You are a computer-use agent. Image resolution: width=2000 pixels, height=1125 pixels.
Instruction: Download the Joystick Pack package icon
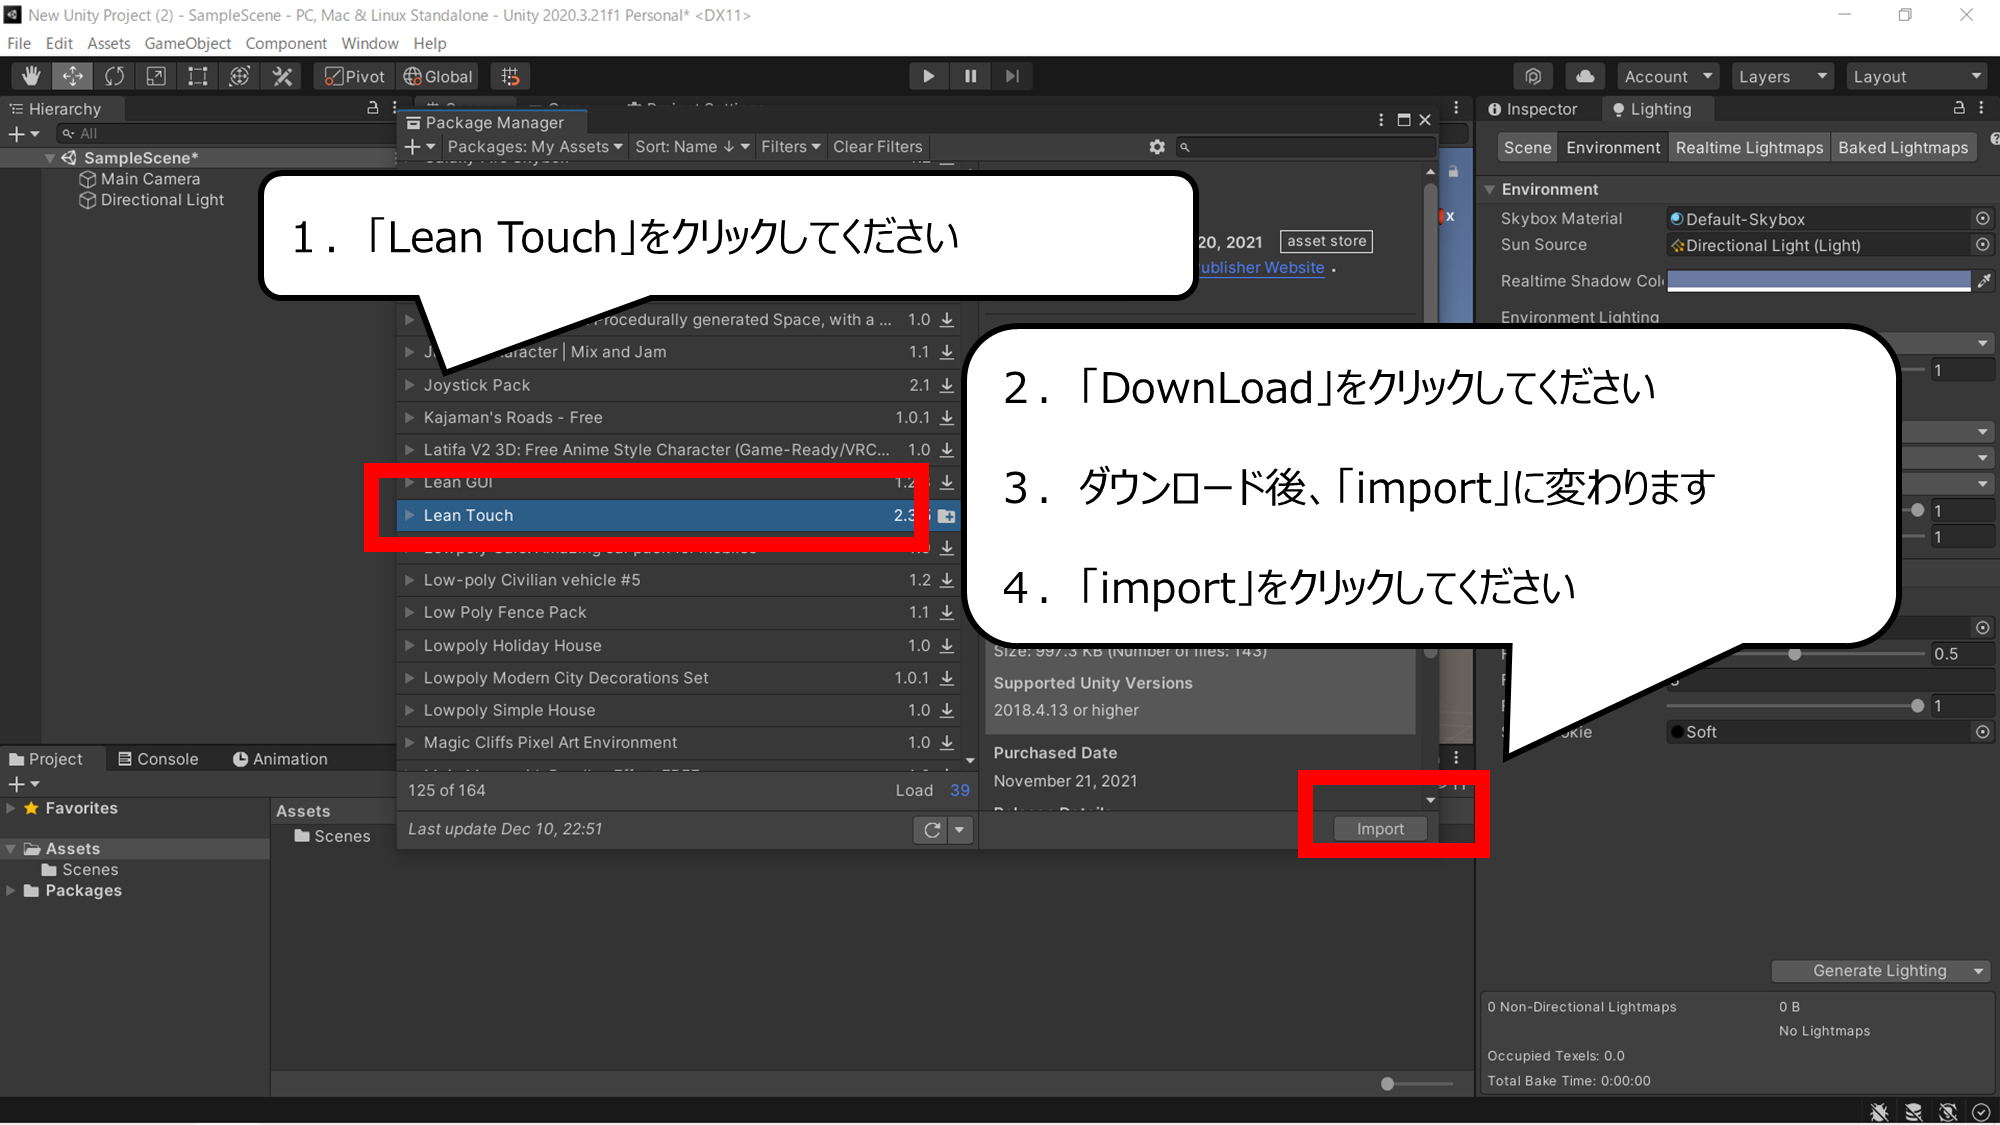947,385
